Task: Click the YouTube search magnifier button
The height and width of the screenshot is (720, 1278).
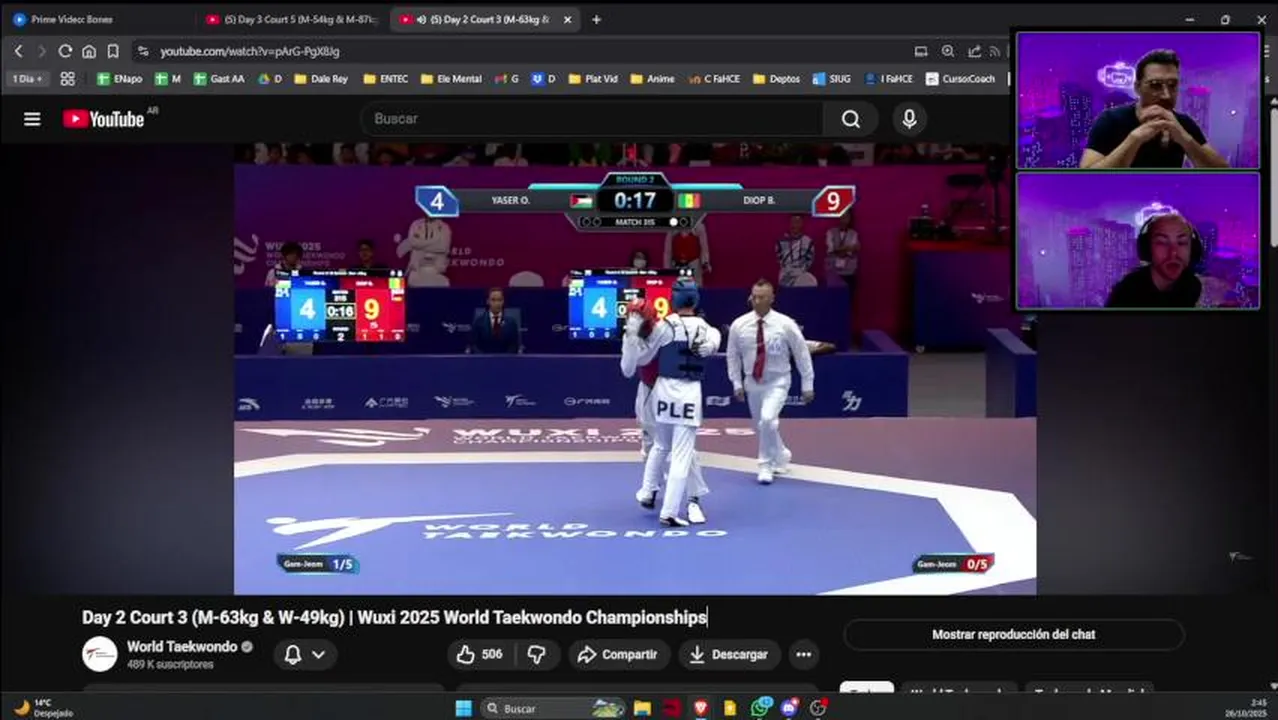Action: (x=851, y=119)
